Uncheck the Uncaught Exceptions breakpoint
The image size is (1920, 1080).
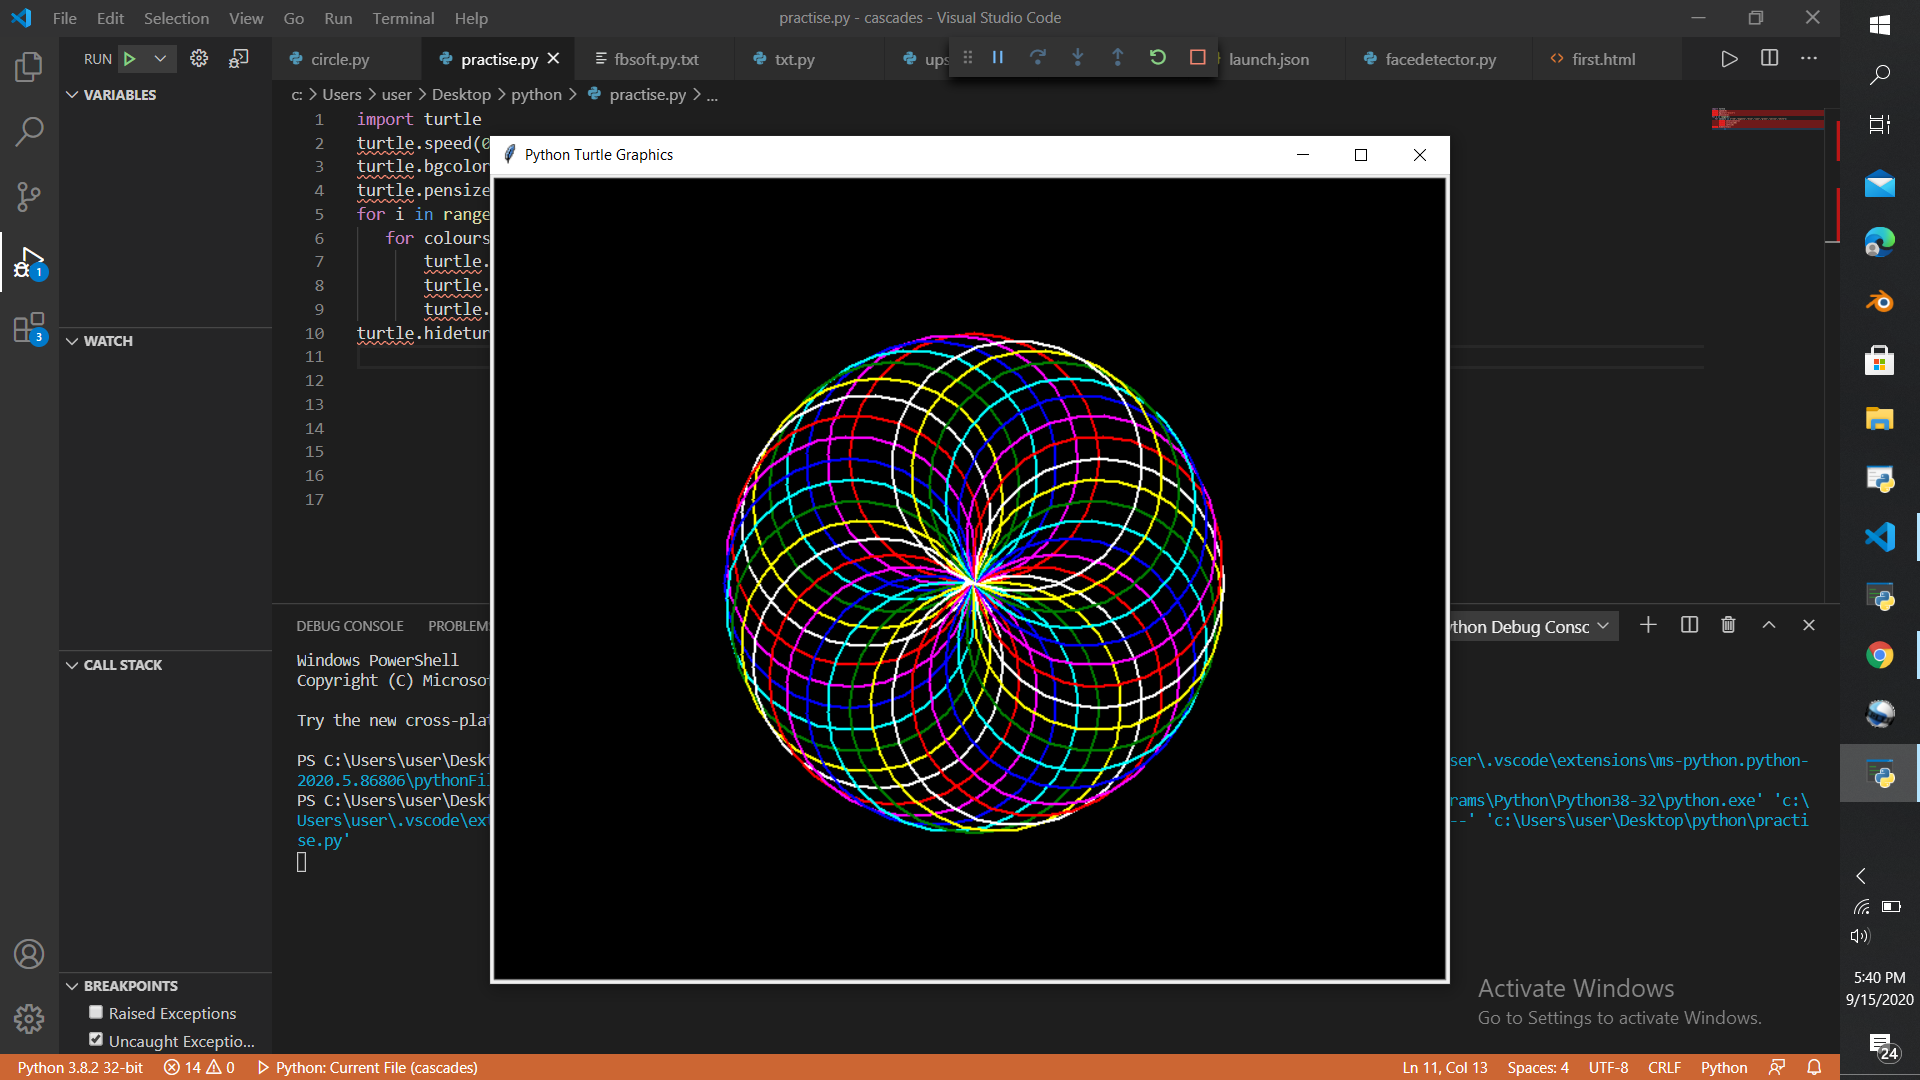point(96,1040)
